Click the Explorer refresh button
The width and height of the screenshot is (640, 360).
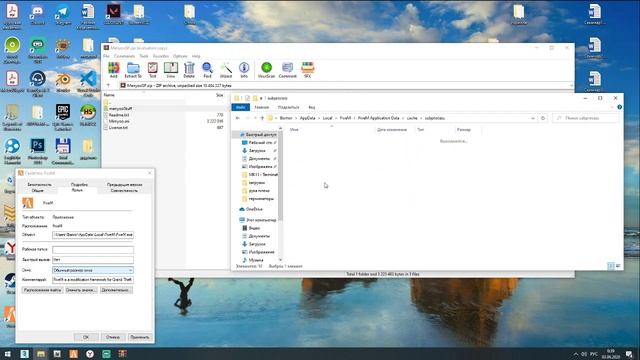pos(543,118)
